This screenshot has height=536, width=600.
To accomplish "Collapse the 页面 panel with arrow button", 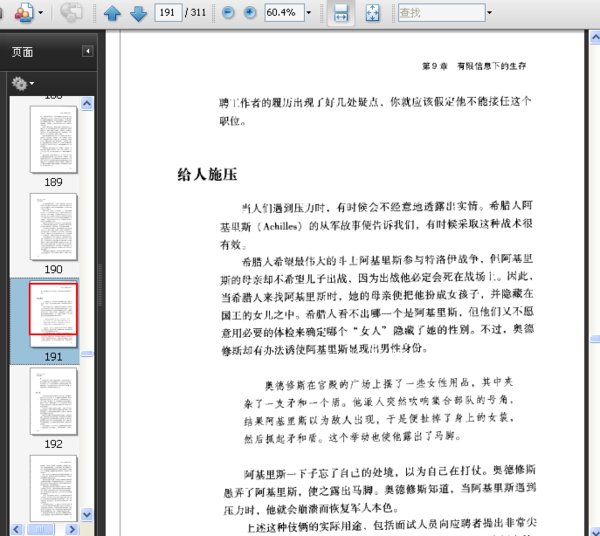I will point(87,52).
